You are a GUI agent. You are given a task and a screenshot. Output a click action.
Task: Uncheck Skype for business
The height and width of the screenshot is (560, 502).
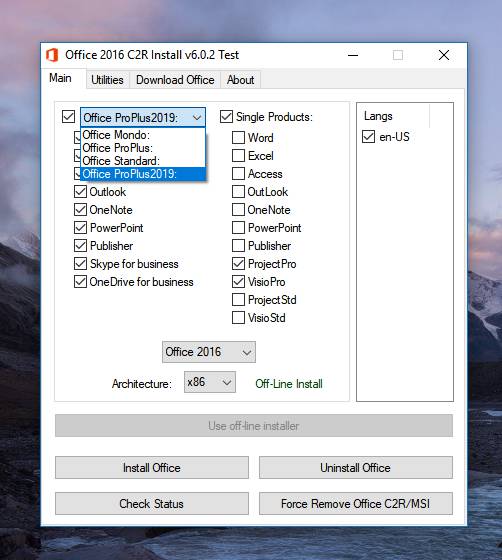80,264
